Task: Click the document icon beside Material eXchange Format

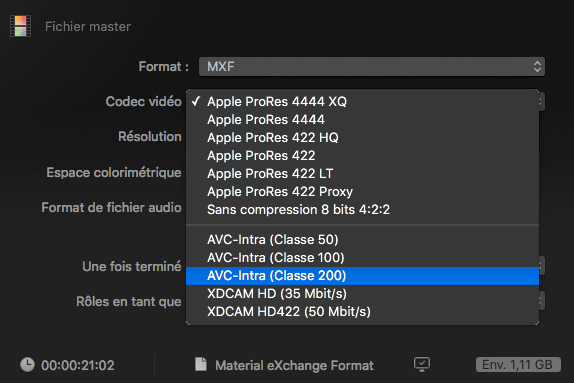Action: 201,364
